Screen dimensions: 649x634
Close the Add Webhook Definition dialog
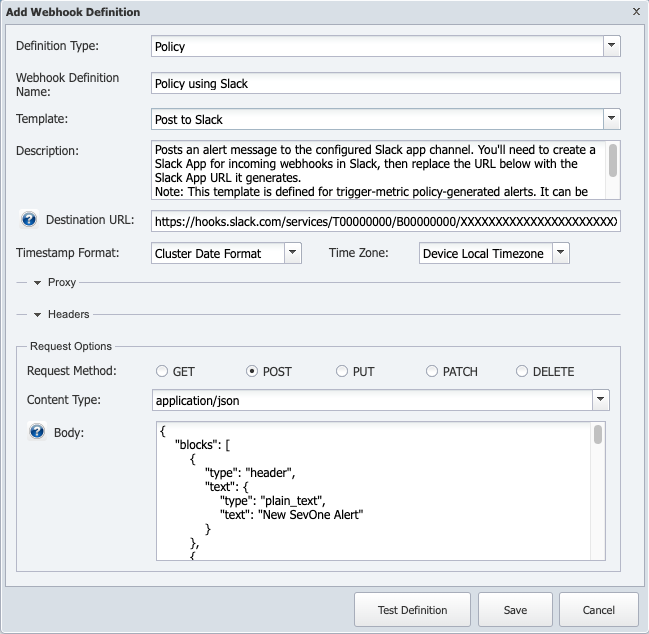pos(637,12)
